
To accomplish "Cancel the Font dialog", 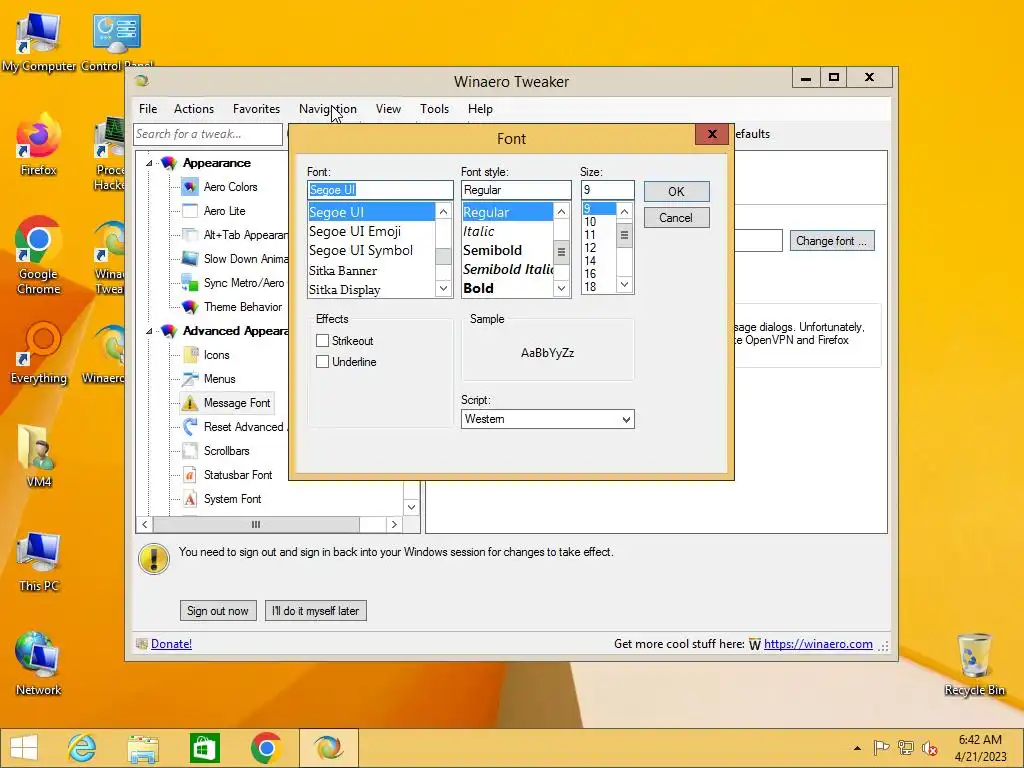I will coord(676,217).
